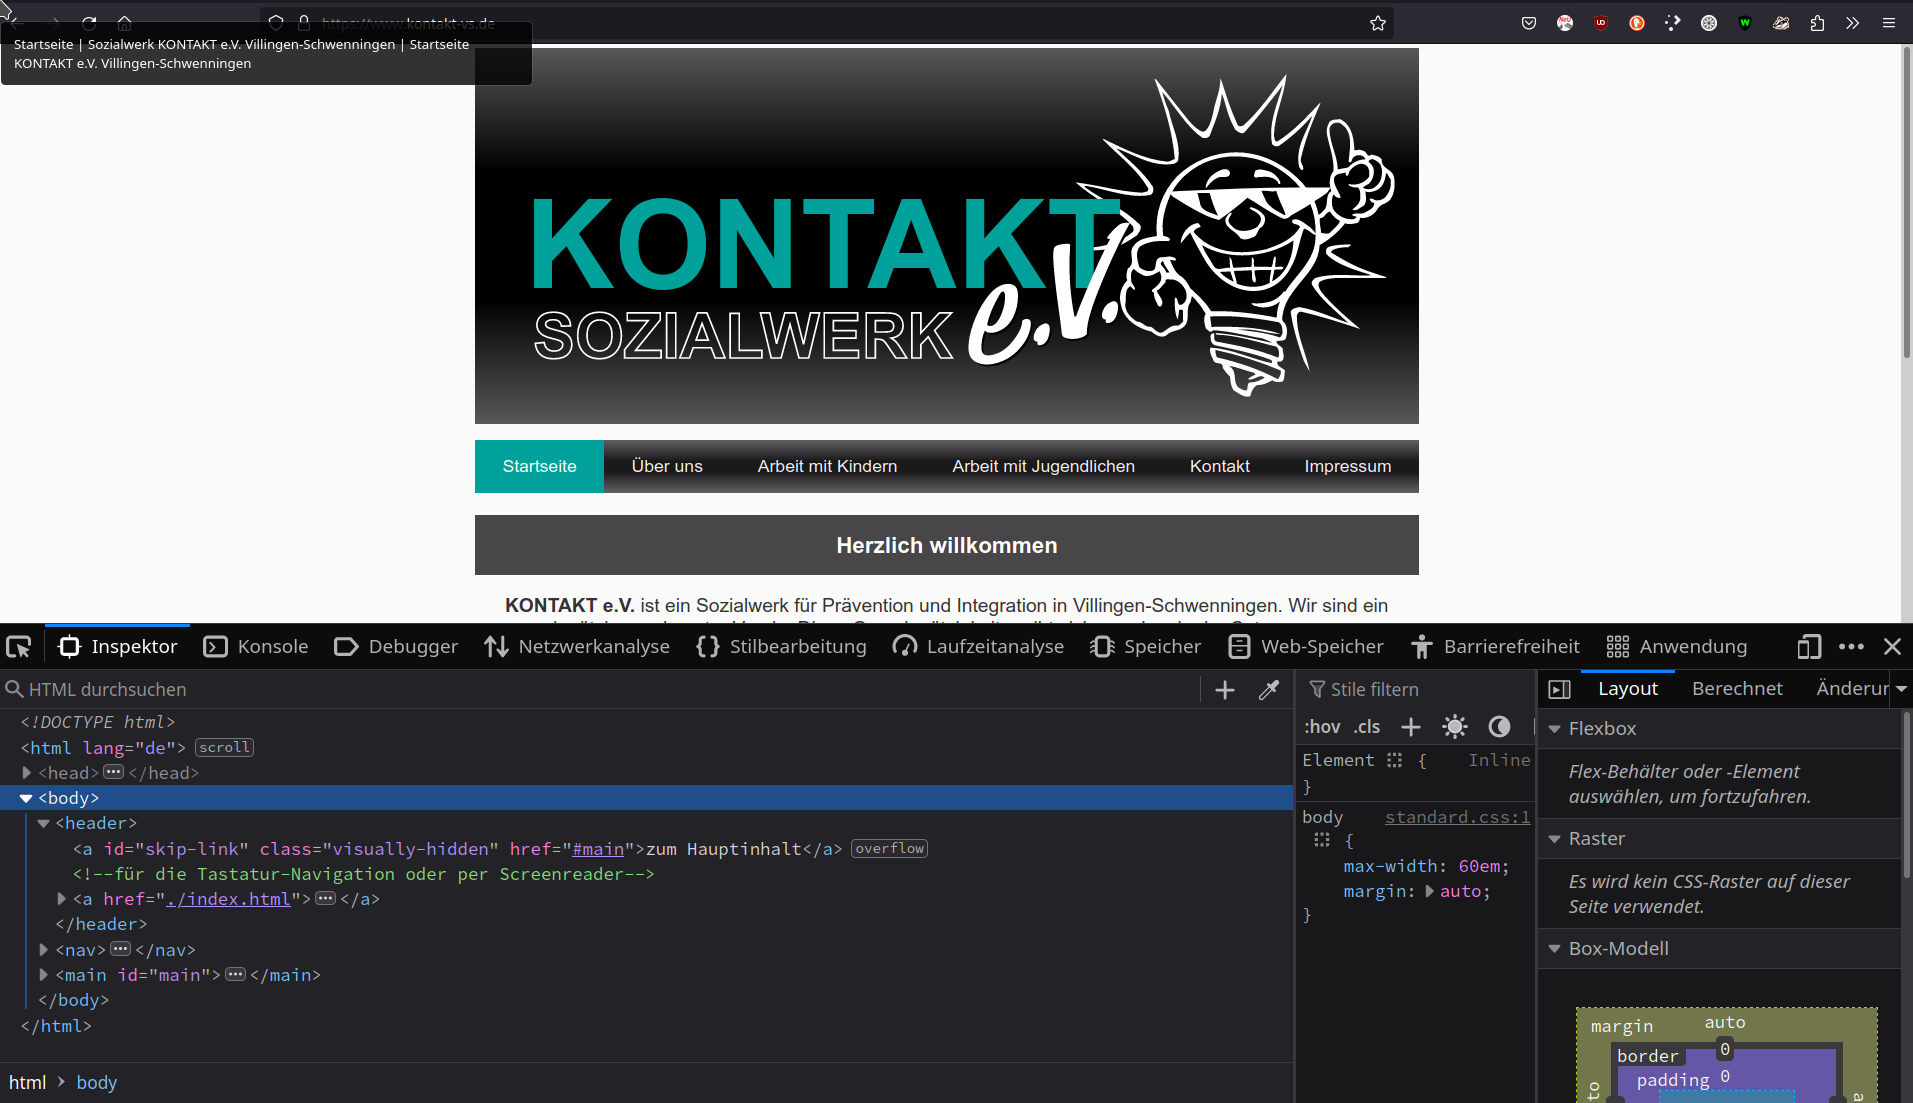This screenshot has width=1913, height=1103.
Task: Open the standard.css:1 source link
Action: tap(1457, 817)
